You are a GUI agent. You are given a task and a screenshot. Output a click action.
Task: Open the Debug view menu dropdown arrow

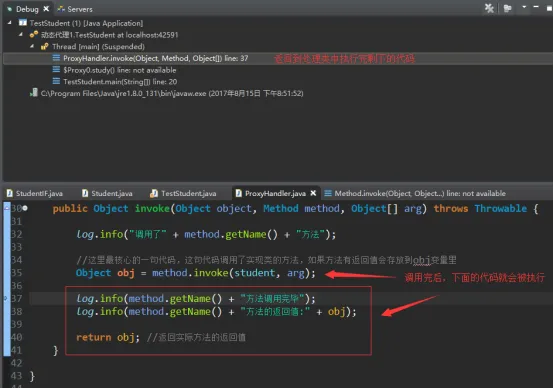click(524, 7)
